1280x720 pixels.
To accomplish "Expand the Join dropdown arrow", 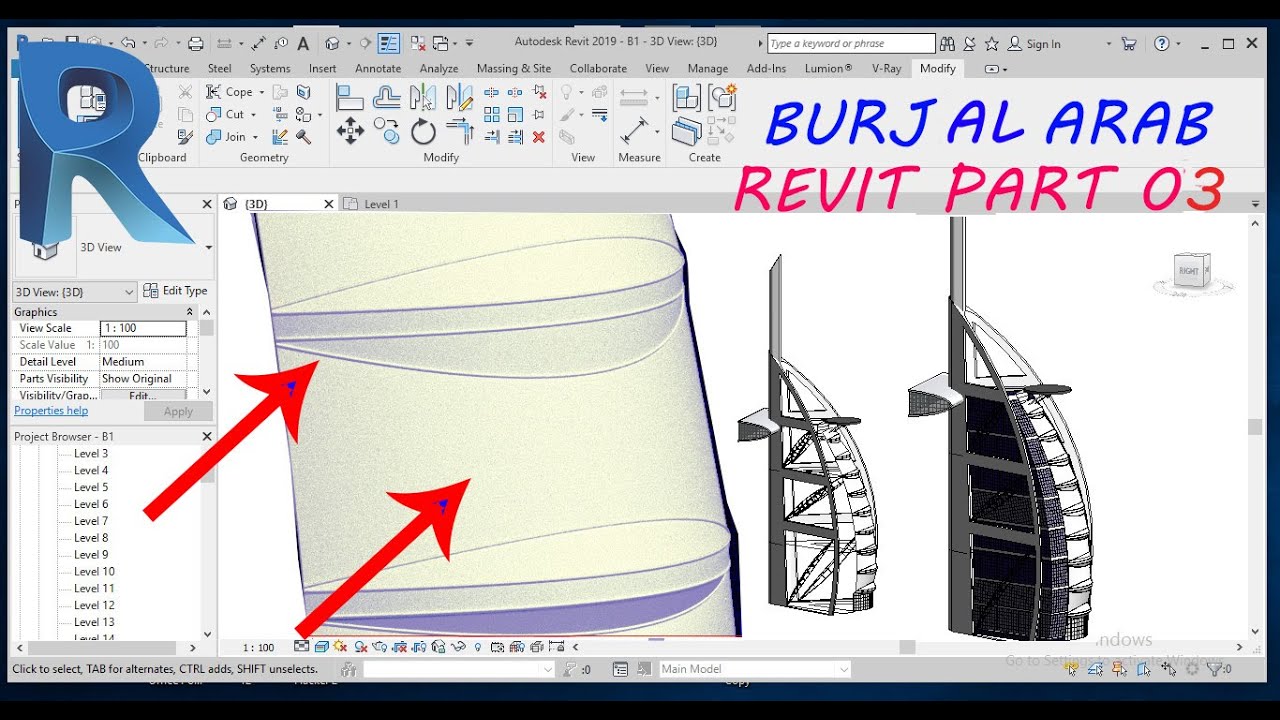I will point(255,137).
